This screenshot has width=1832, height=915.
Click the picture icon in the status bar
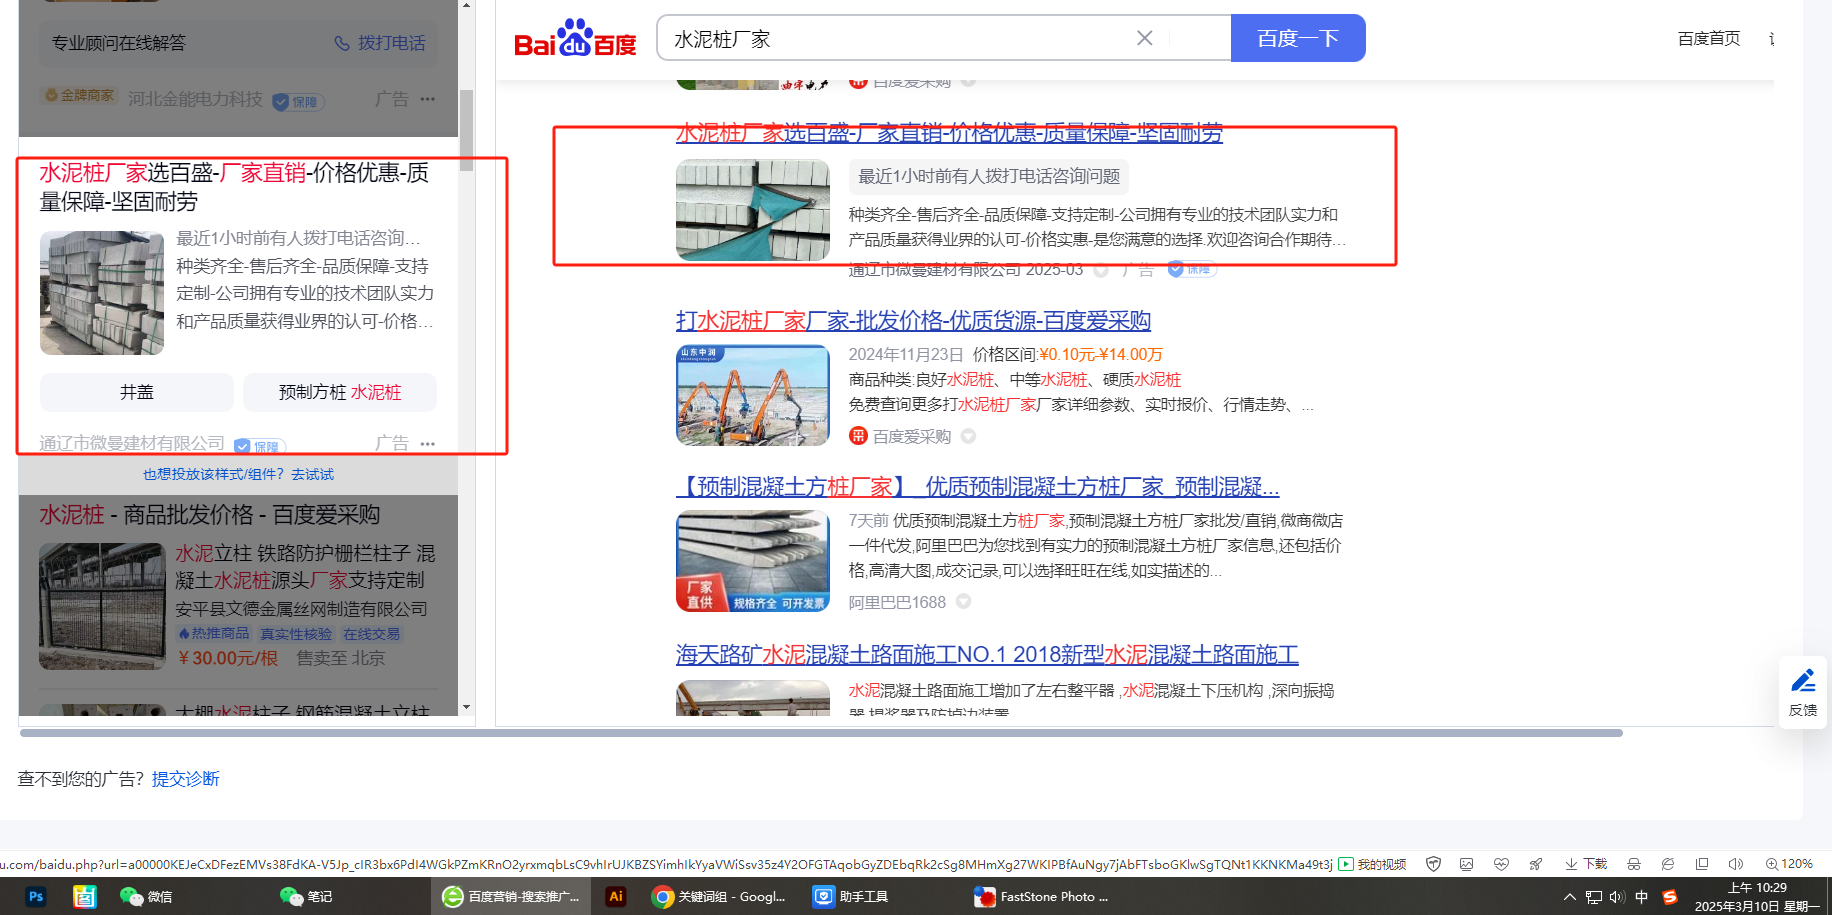point(1467,864)
